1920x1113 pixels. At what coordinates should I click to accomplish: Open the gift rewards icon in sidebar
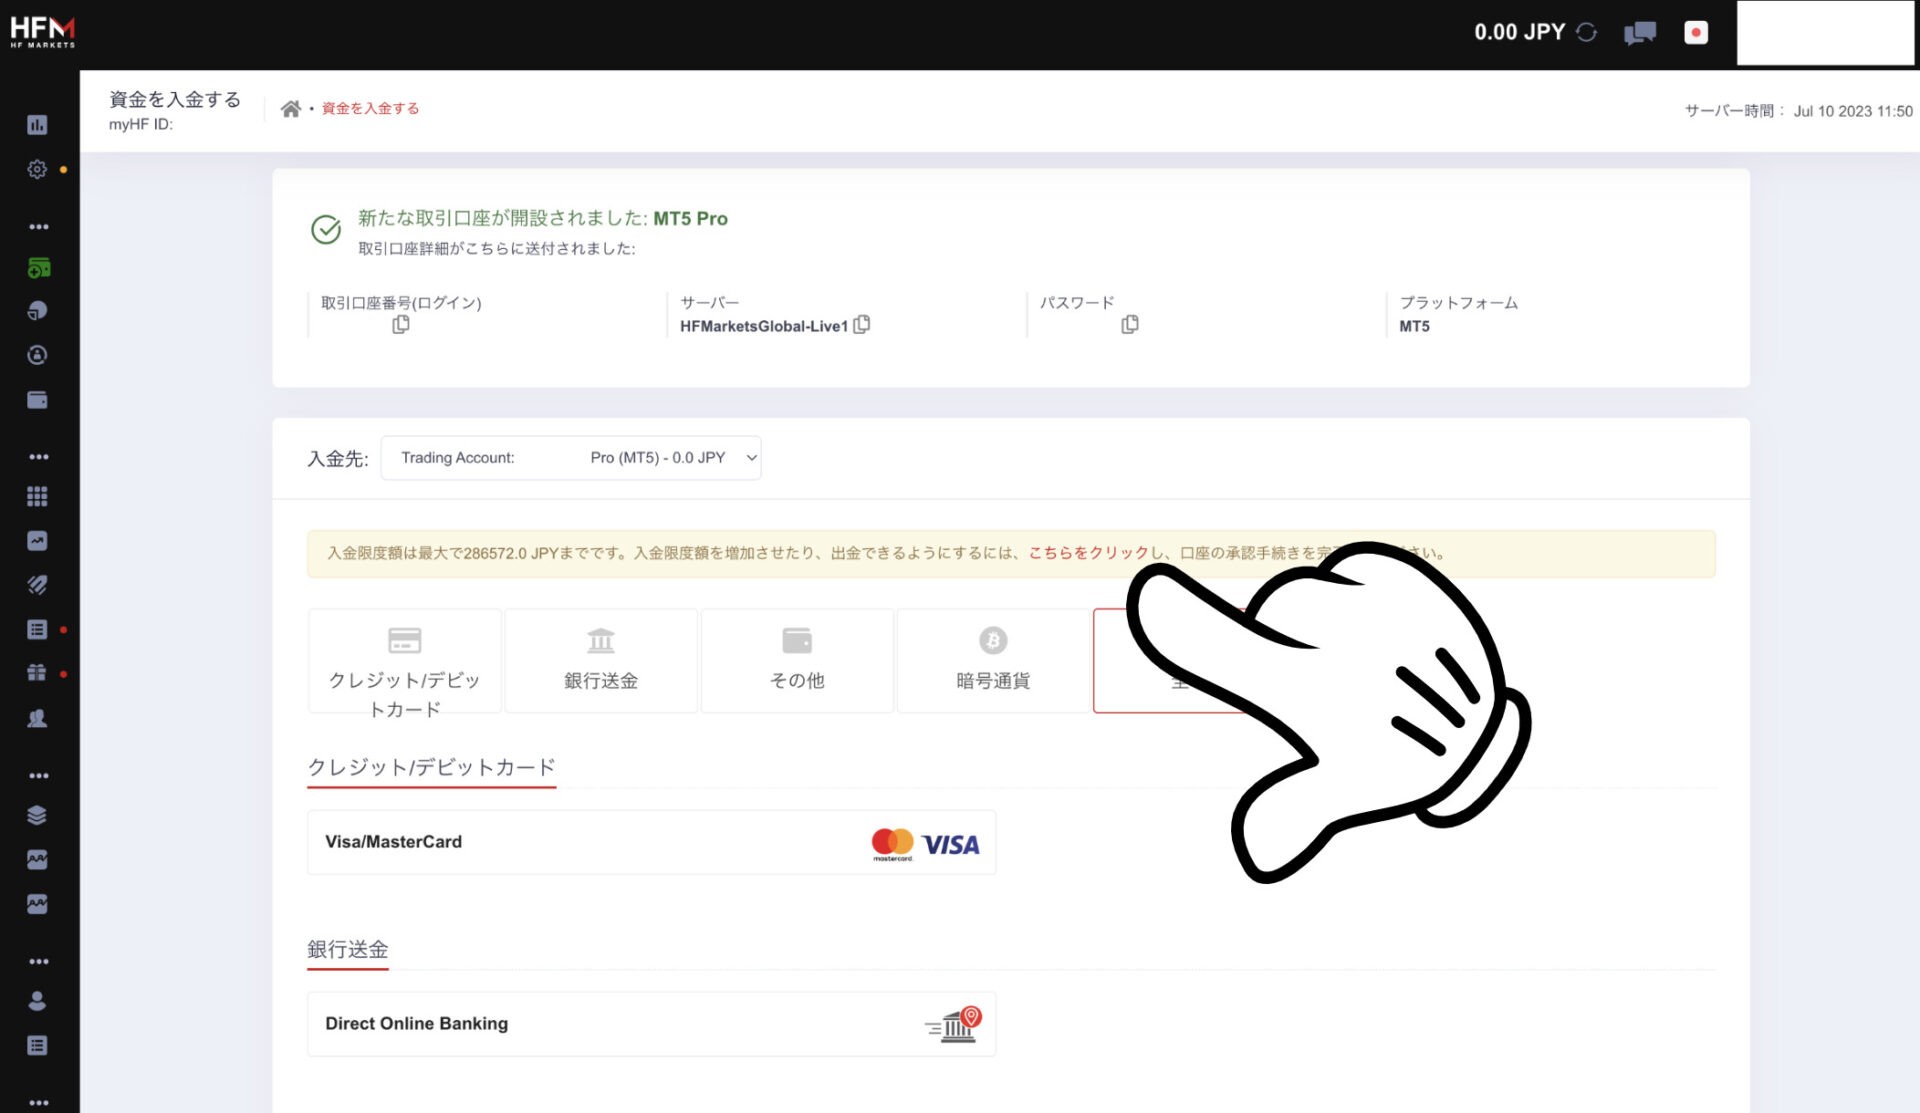37,673
